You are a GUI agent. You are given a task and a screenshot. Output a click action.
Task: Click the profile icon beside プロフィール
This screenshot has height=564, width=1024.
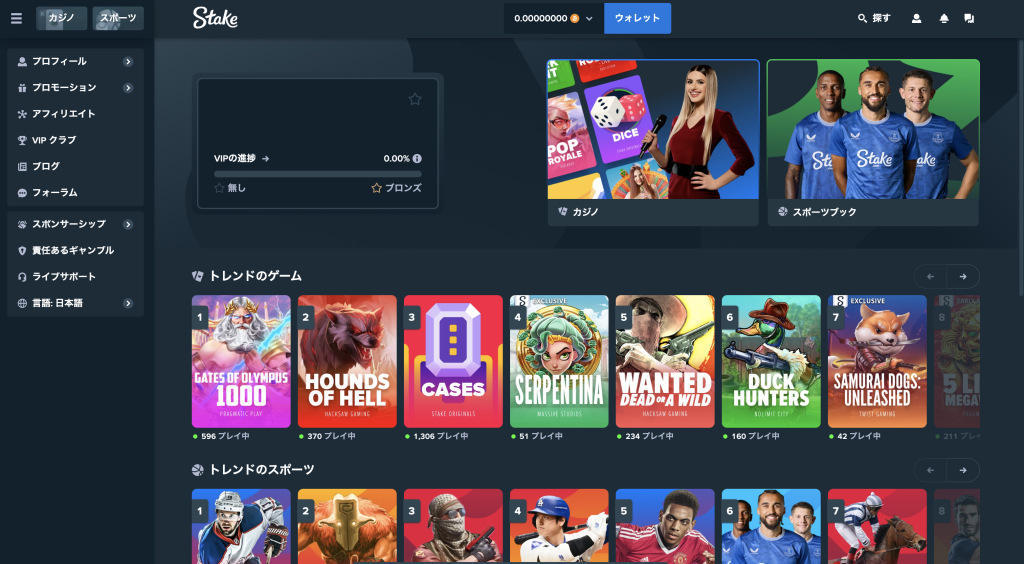click(x=22, y=61)
